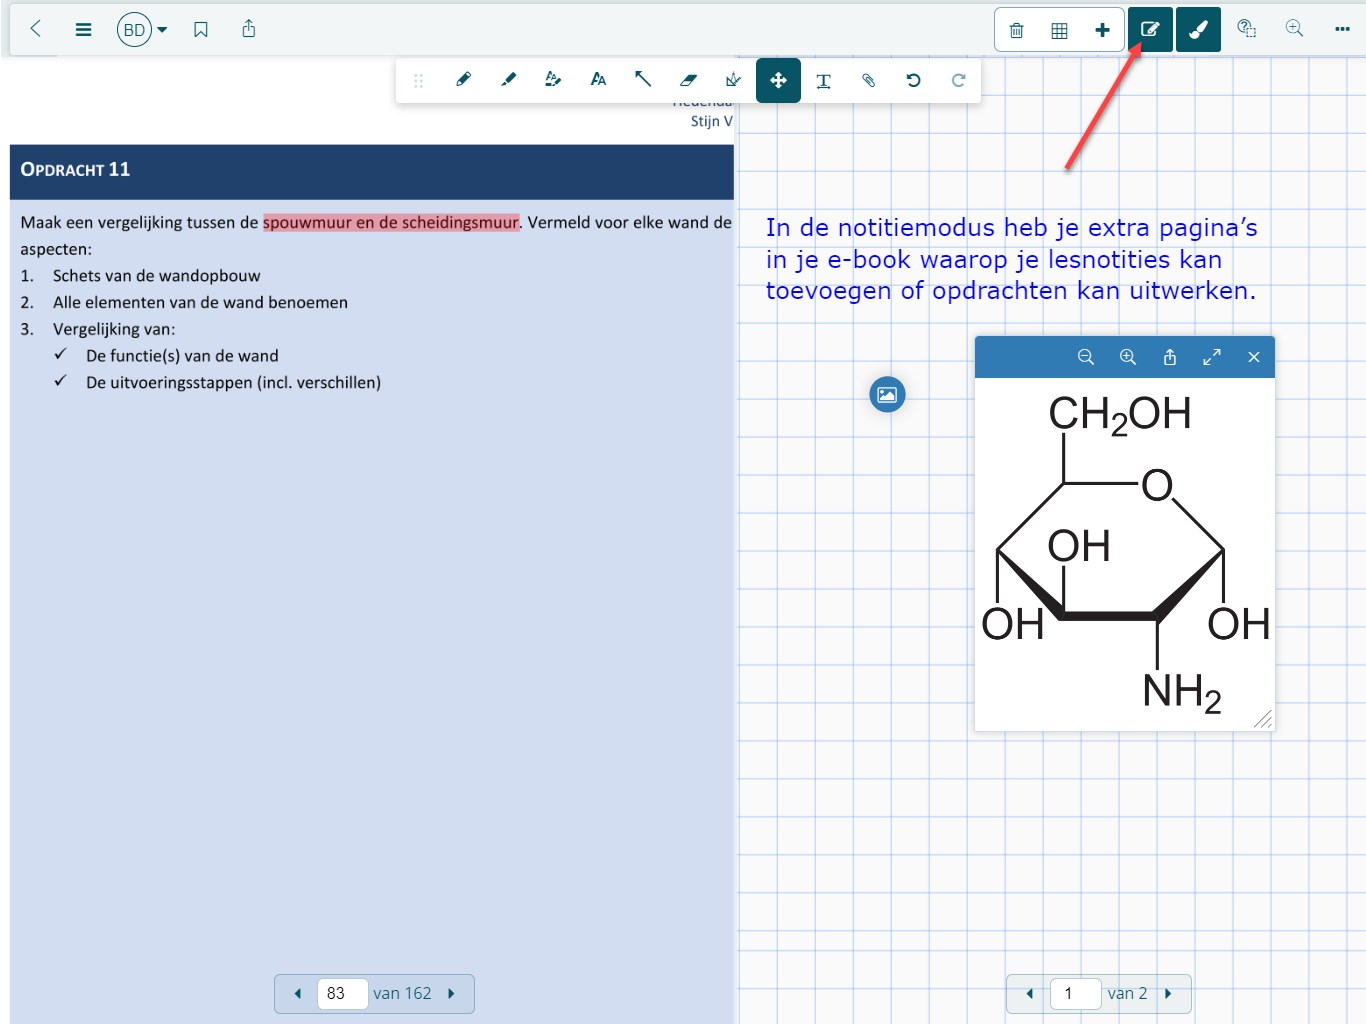Click the help-selection icon in top bar

coord(1246,29)
